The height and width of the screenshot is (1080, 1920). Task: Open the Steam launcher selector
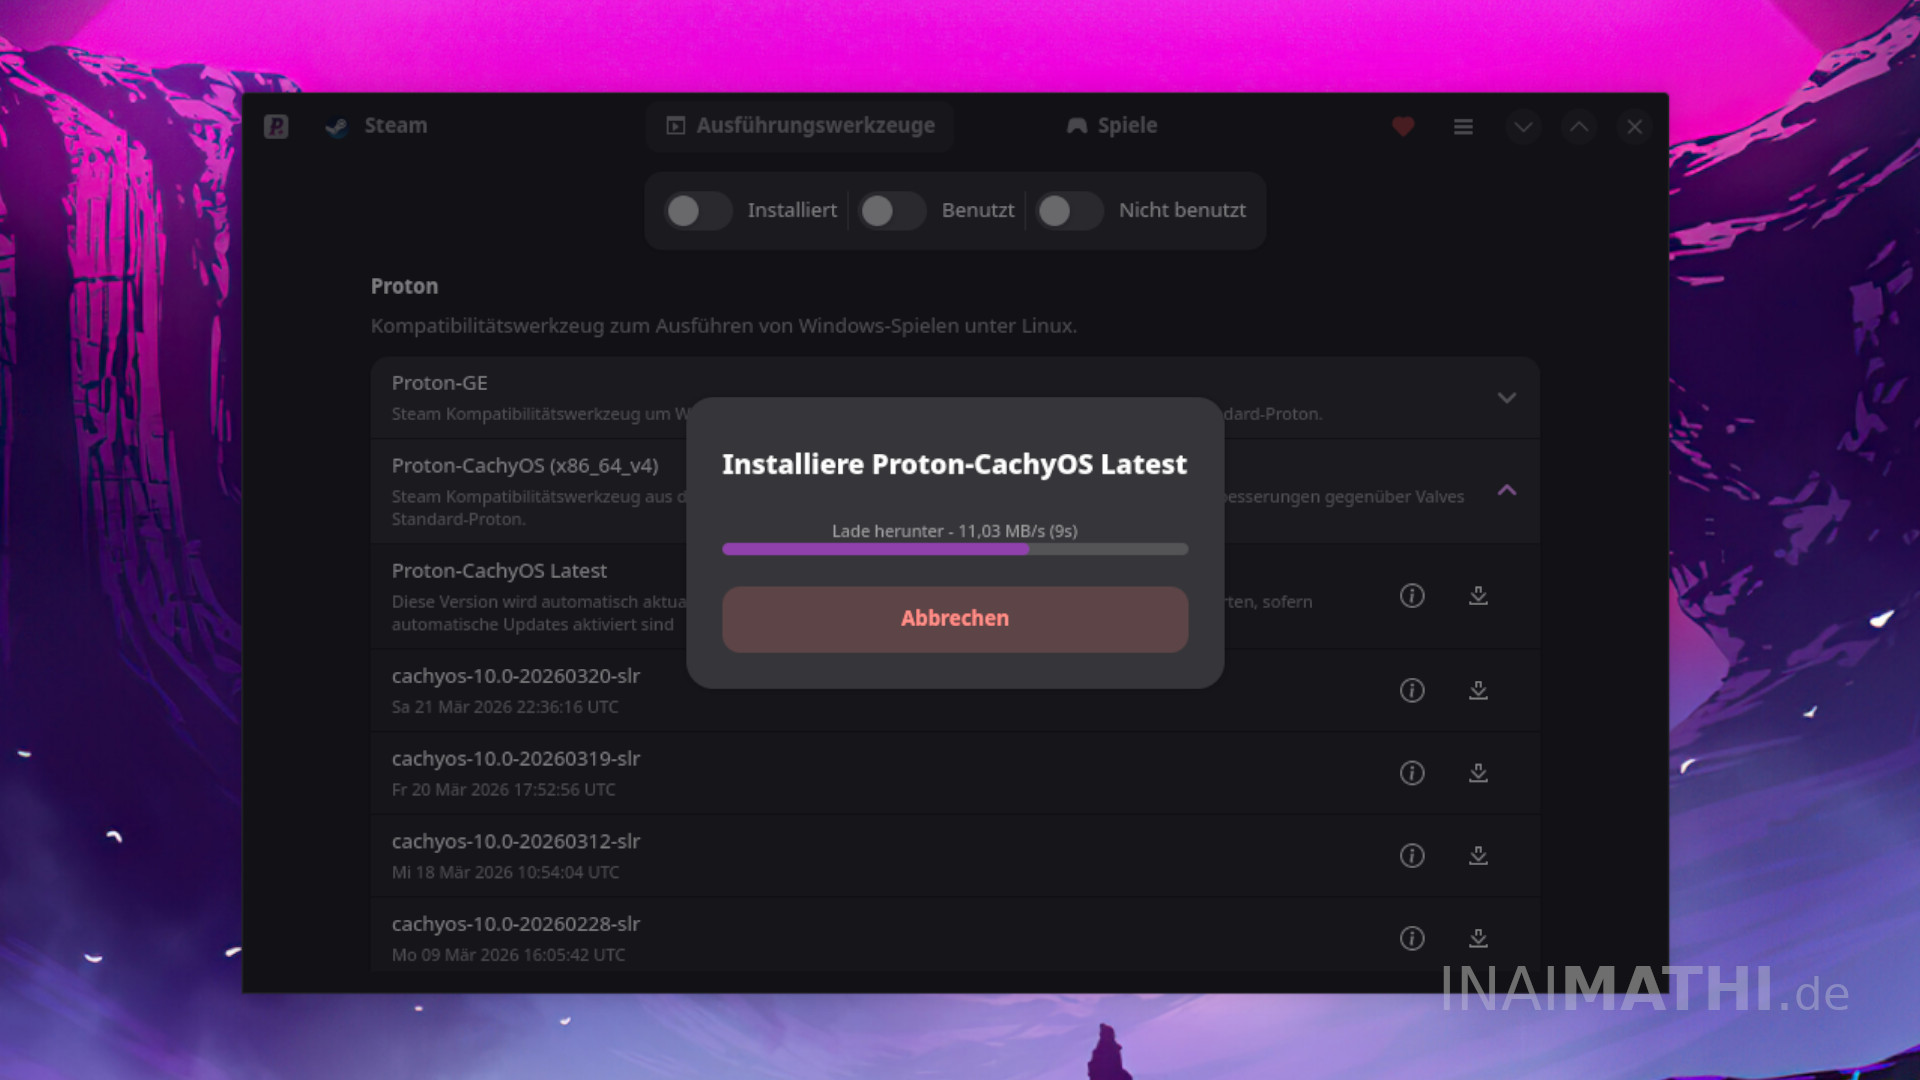tap(377, 126)
